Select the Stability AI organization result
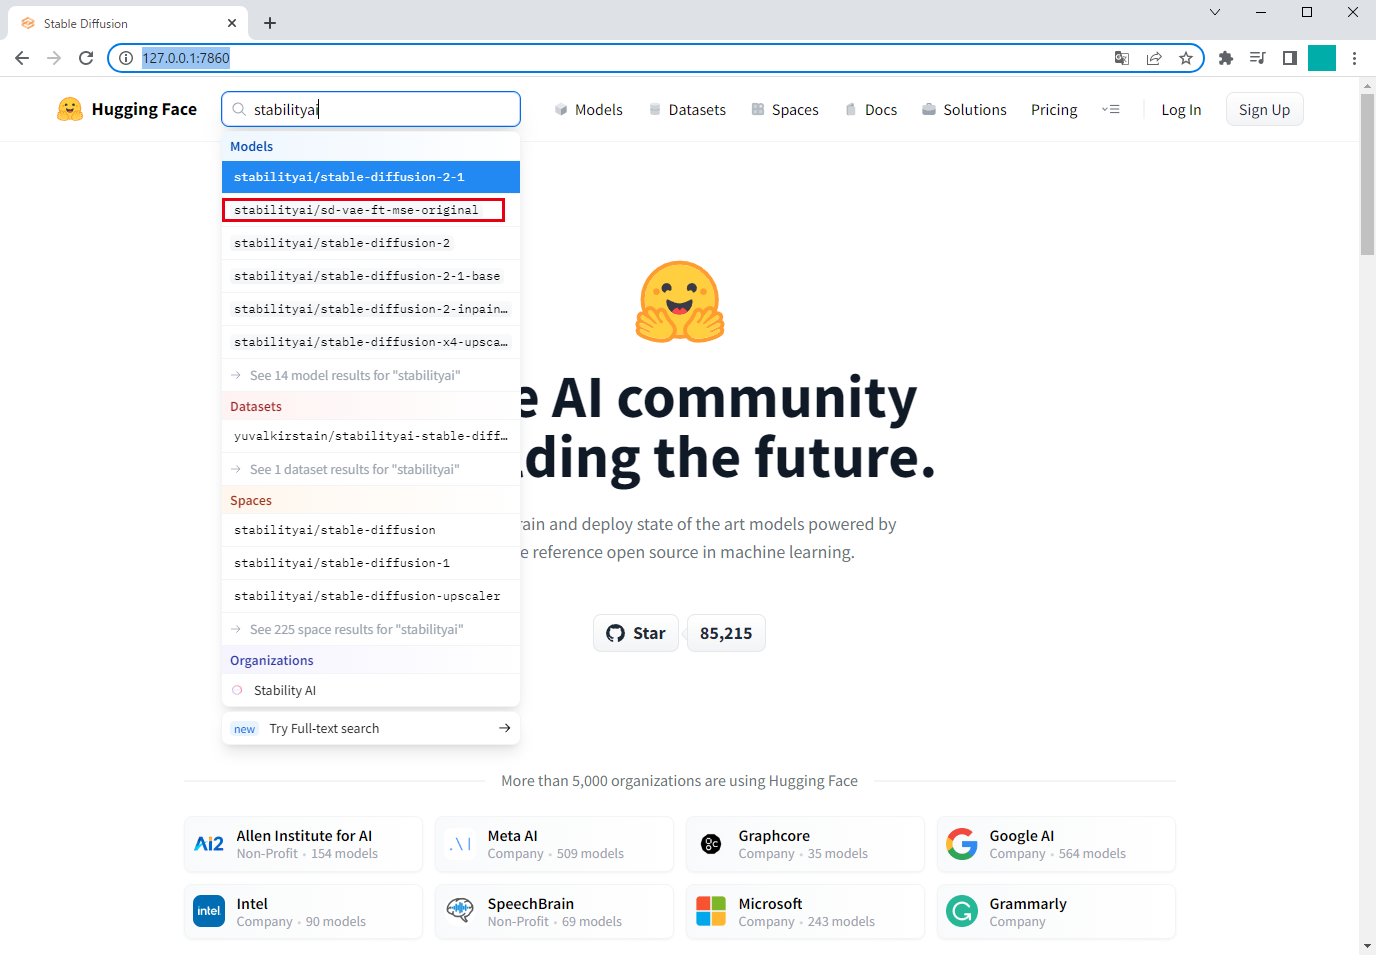The image size is (1376, 955). 371,690
